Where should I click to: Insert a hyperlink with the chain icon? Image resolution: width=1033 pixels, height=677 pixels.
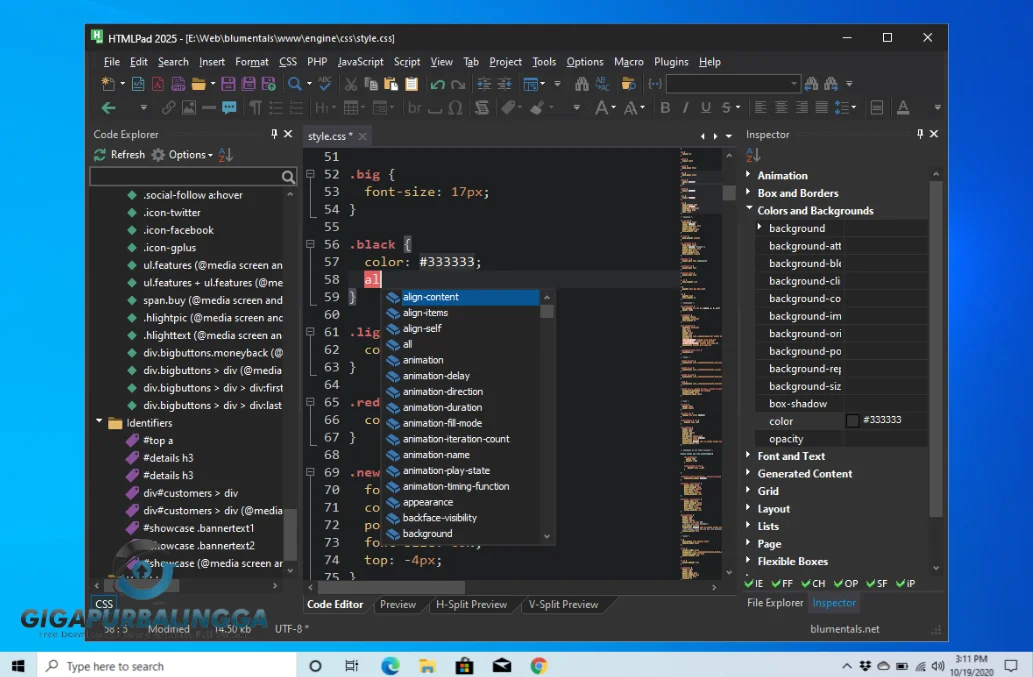(169, 107)
